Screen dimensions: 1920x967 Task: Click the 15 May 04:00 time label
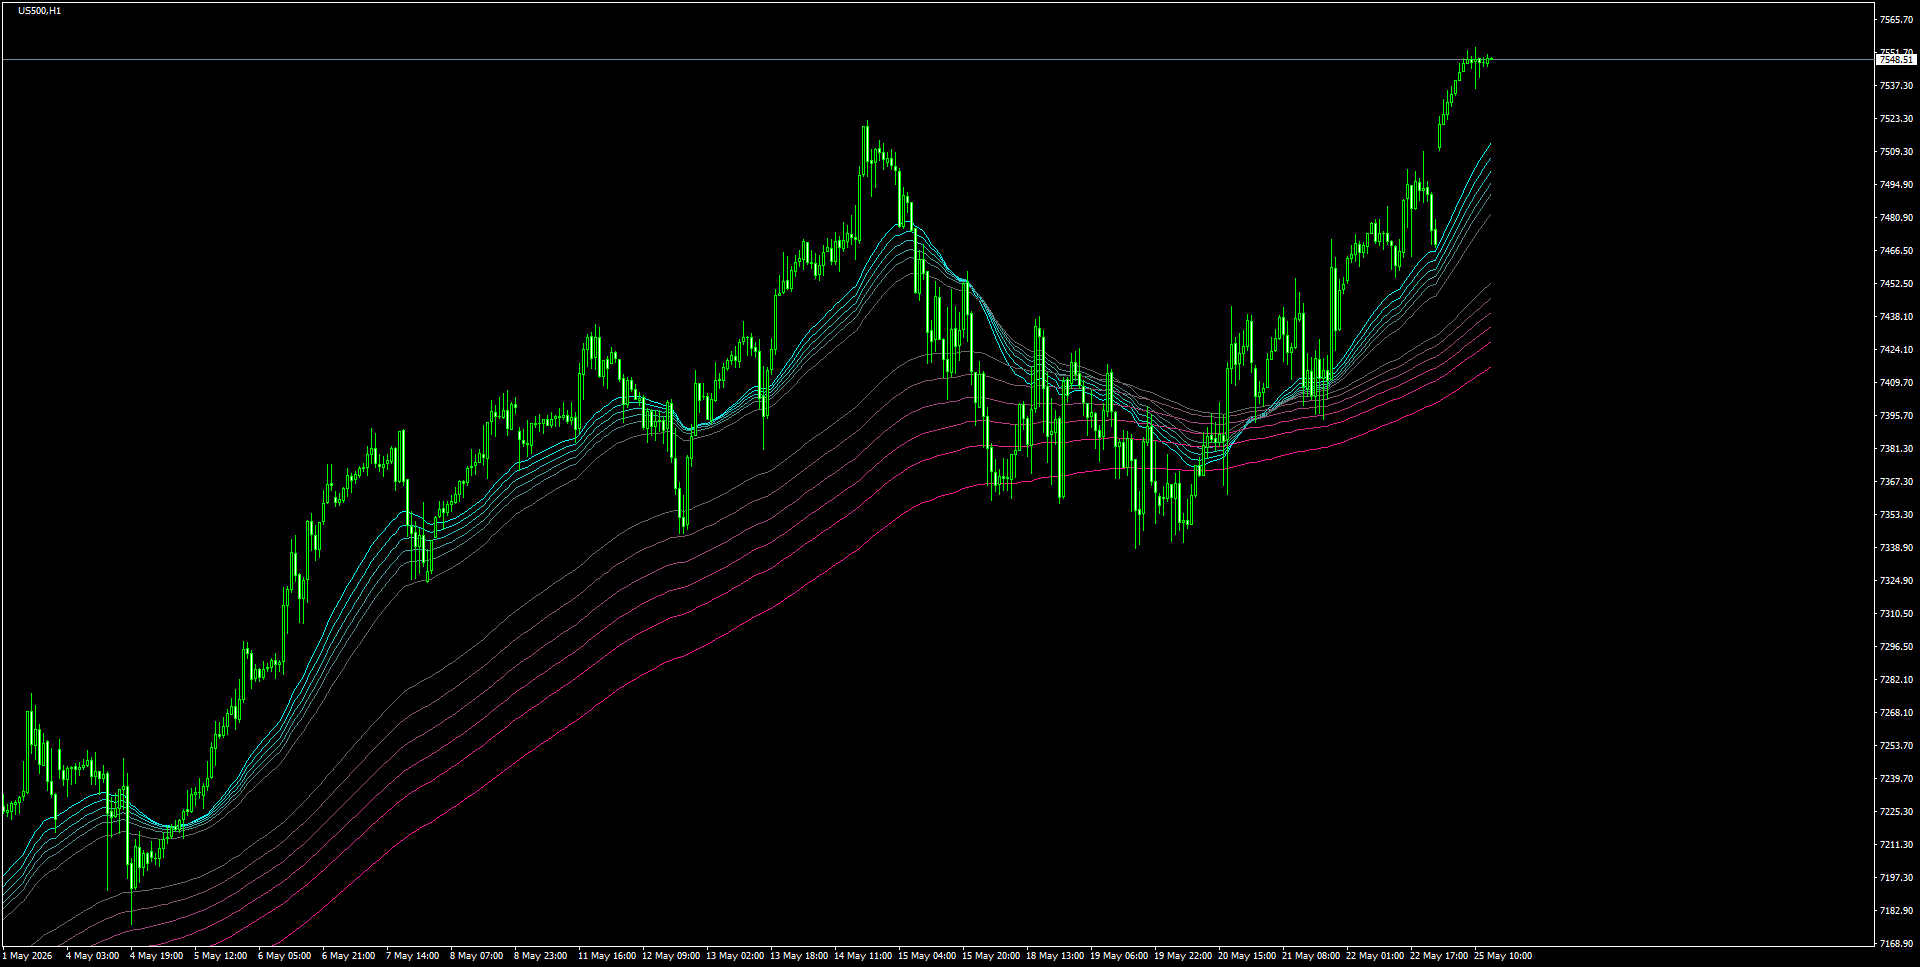927,956
